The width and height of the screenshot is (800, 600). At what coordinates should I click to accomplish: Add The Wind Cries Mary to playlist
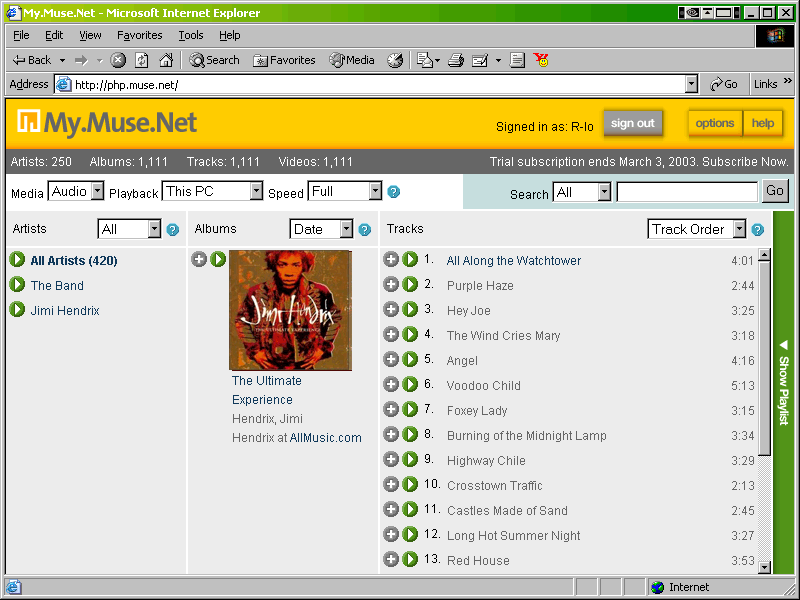point(391,334)
